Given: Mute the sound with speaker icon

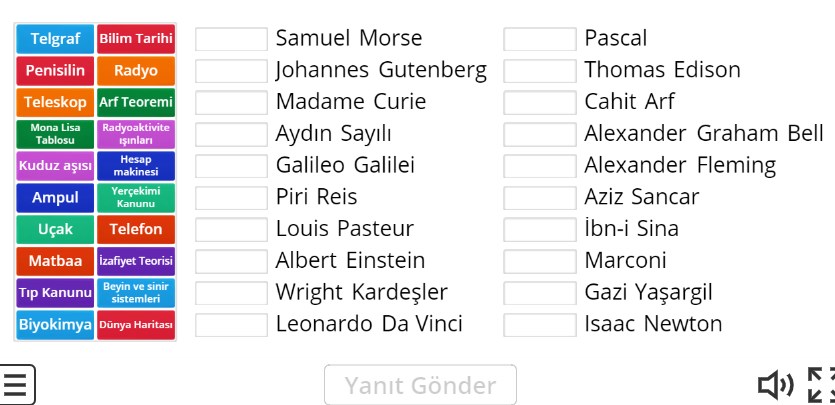Looking at the screenshot, I should [775, 385].
